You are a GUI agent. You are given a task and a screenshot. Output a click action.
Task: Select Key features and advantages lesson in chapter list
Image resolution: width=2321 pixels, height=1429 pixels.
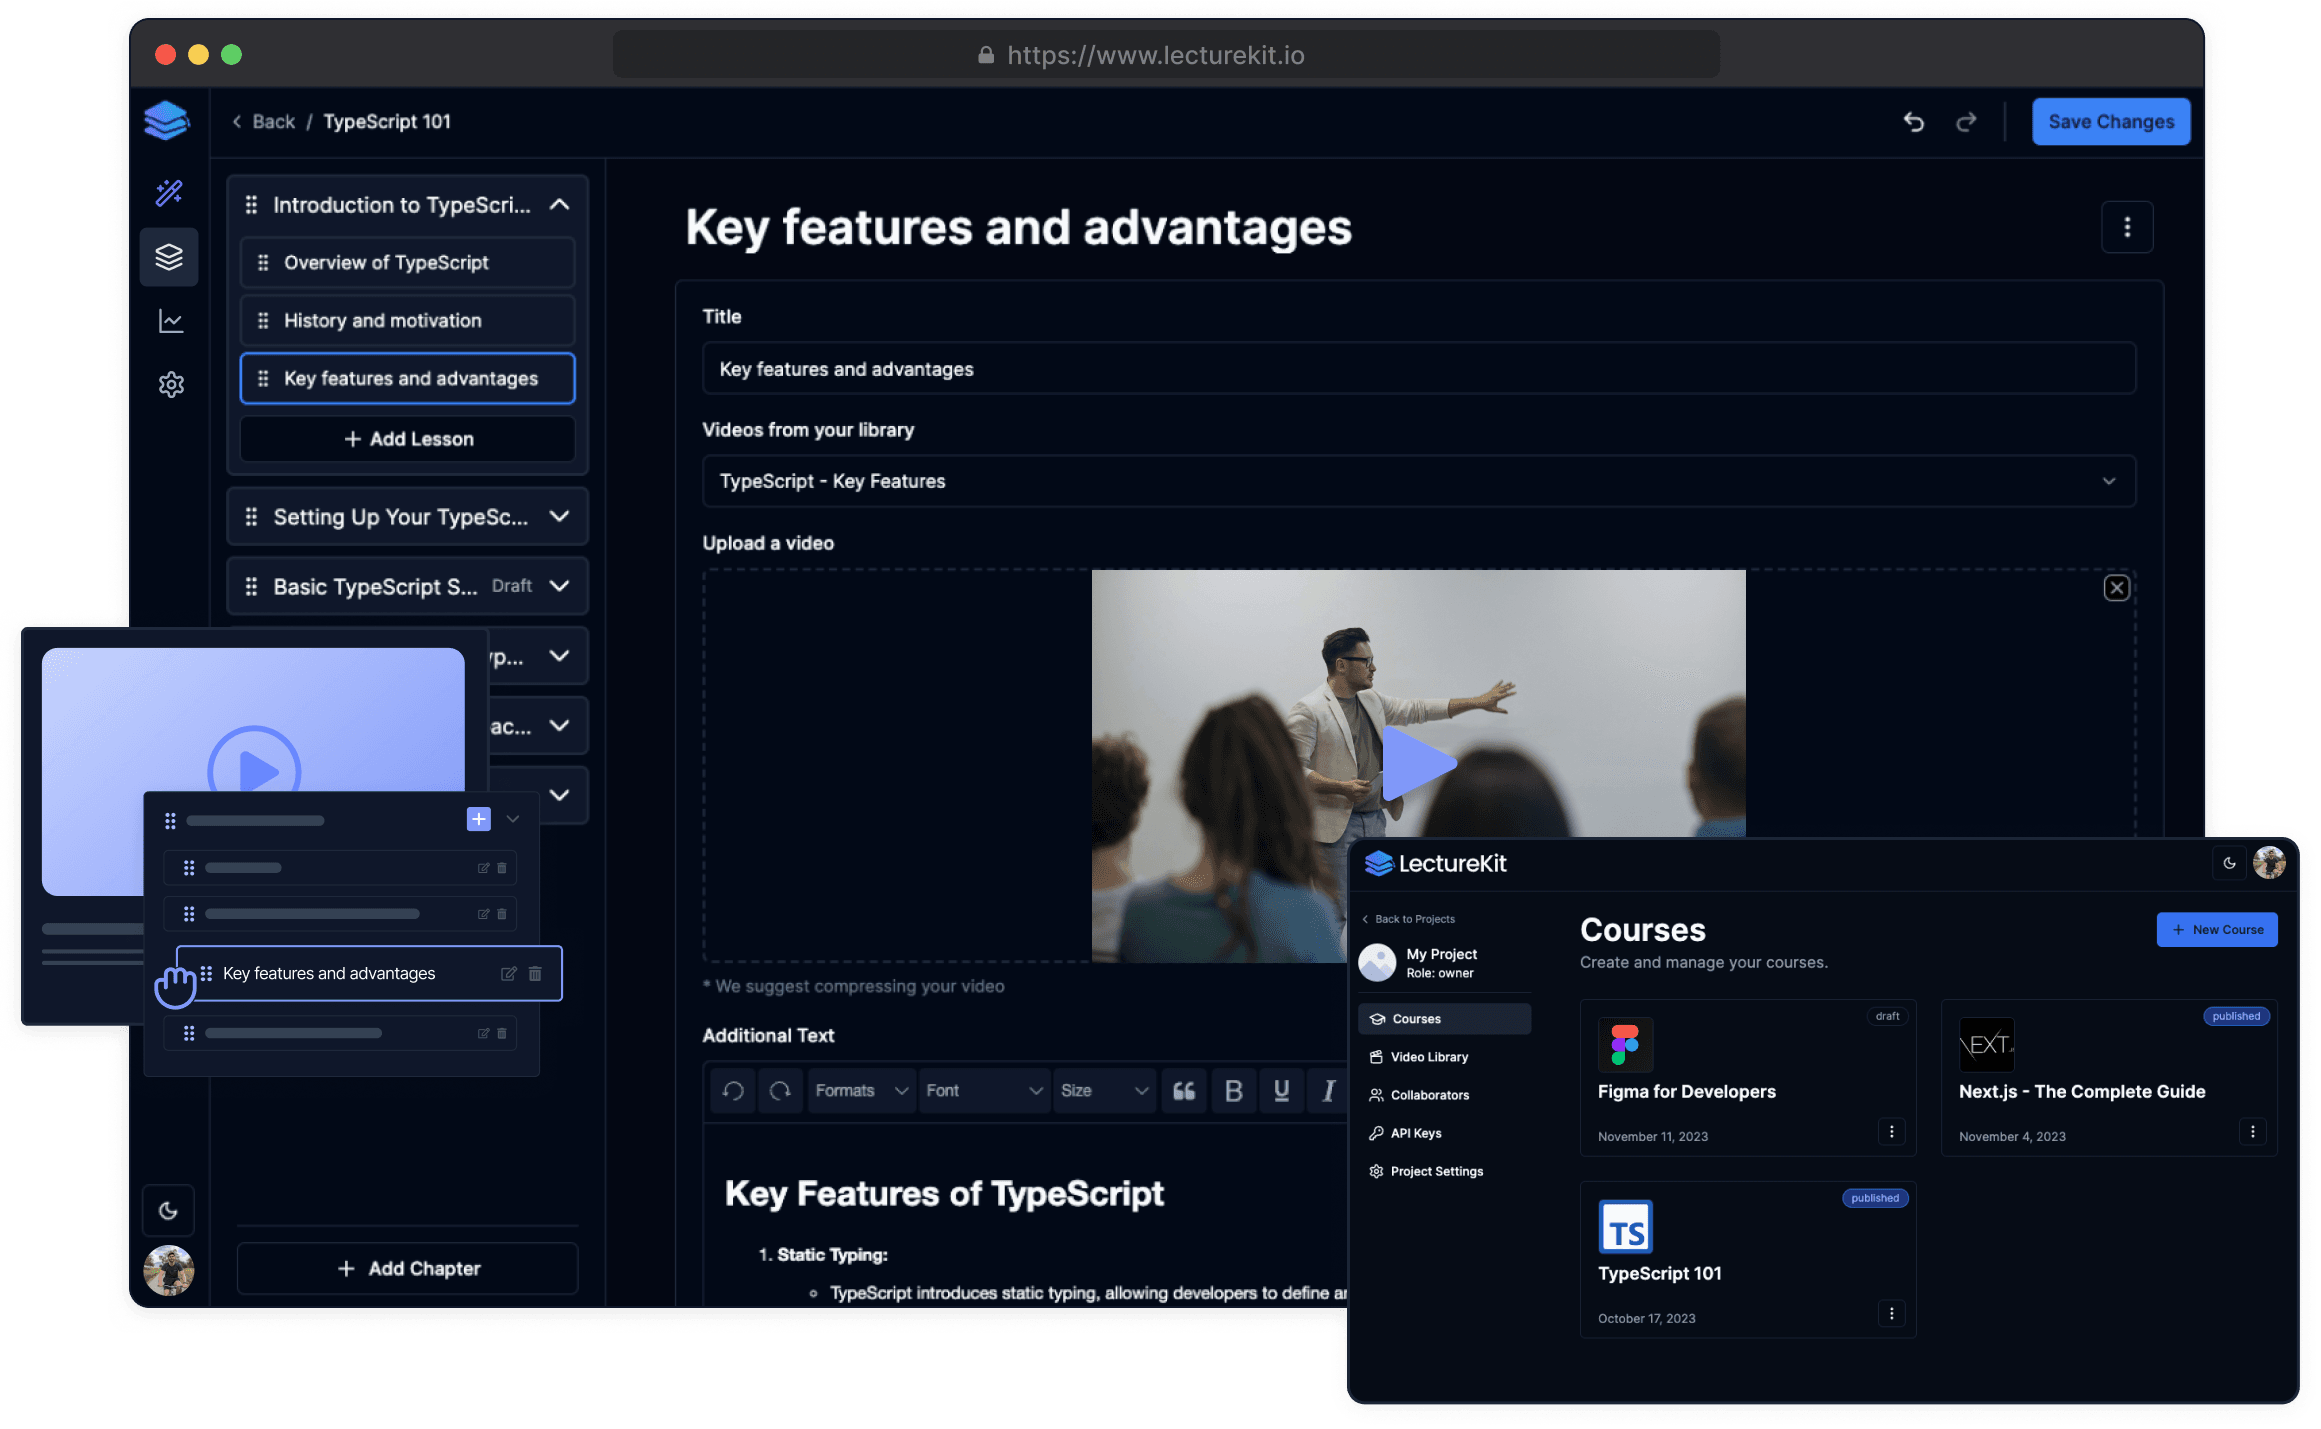point(408,379)
